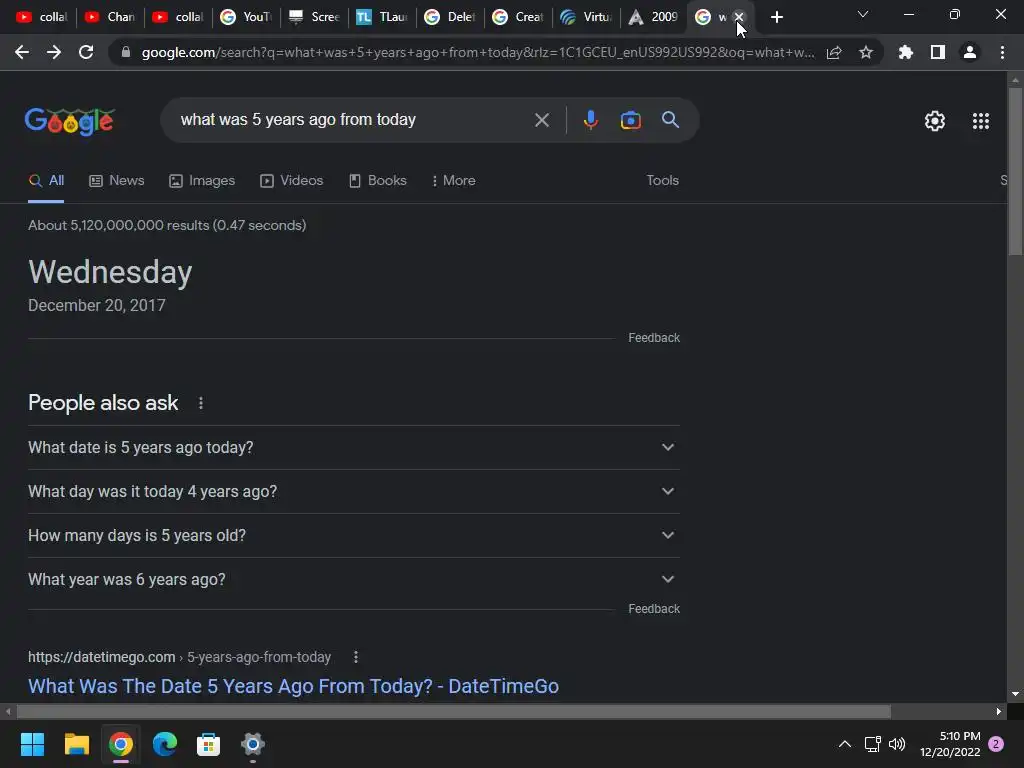The height and width of the screenshot is (768, 1024).
Task: Click the horizontal scrollbar thumb
Action: 454,711
